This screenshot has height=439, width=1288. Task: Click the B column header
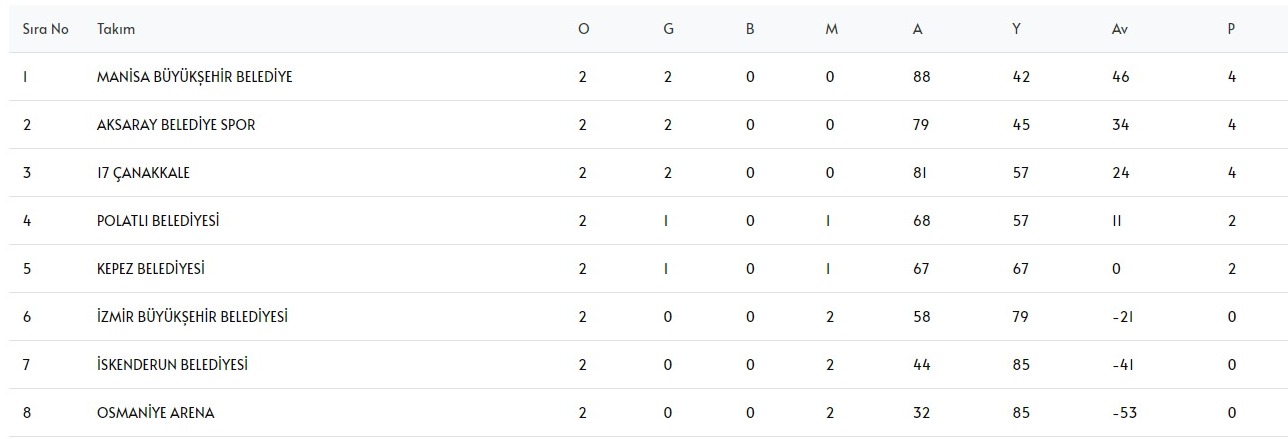point(750,29)
